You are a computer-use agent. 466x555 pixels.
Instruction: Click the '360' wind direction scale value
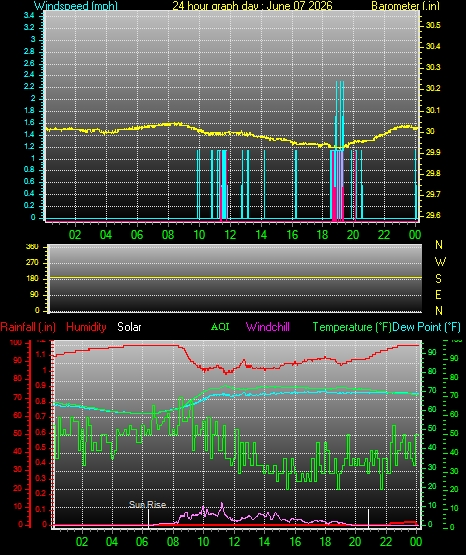tap(32, 247)
